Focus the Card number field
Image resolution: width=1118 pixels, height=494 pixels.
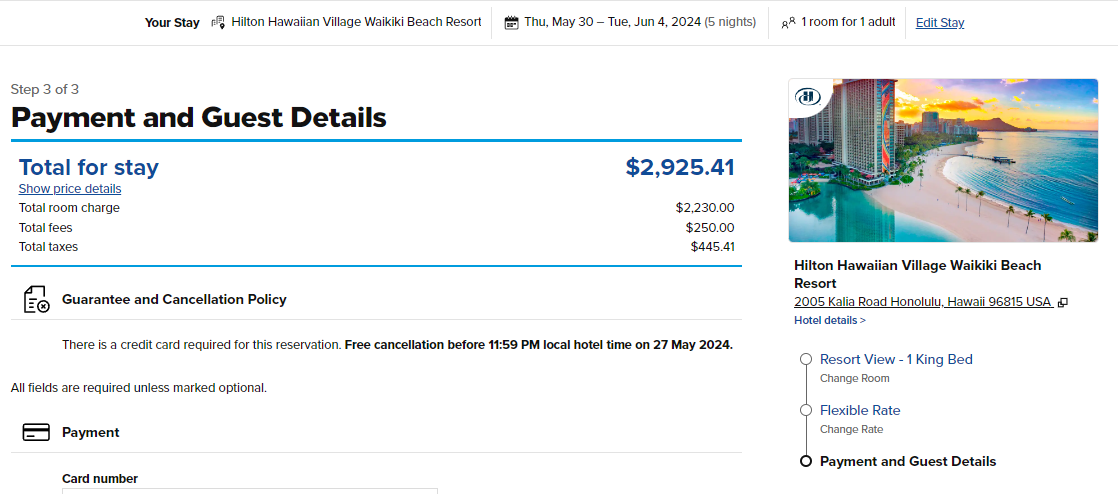click(x=250, y=491)
